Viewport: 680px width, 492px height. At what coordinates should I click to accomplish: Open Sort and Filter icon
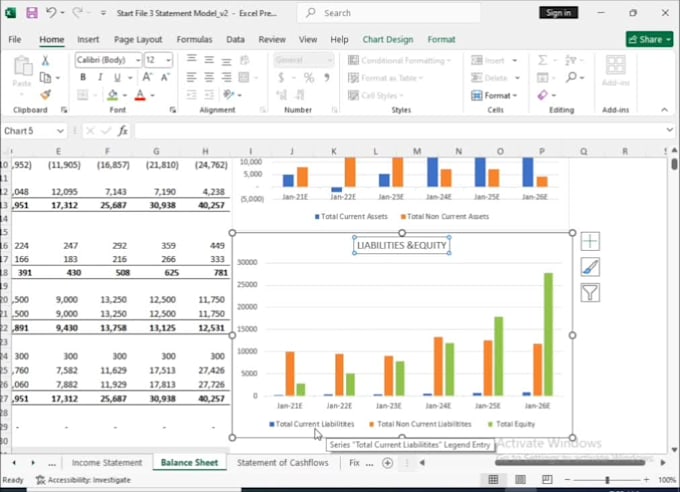571,60
